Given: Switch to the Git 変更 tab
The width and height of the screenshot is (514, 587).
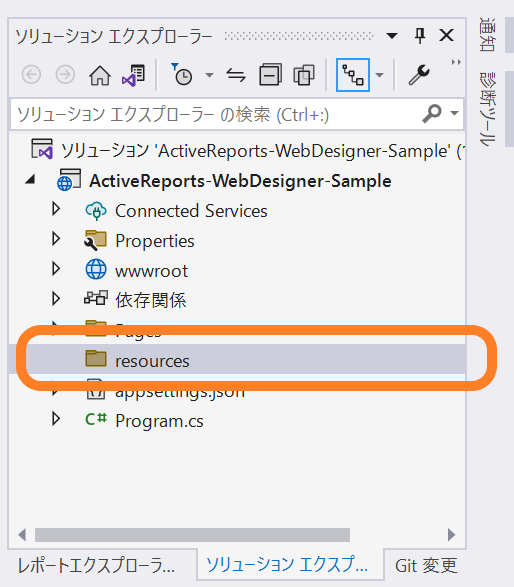Looking at the screenshot, I should coord(426,565).
